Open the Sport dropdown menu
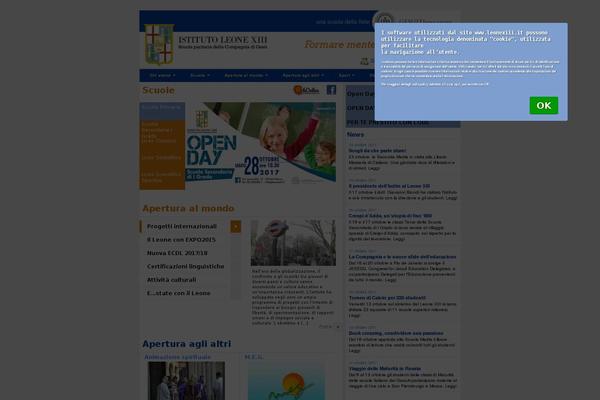This screenshot has height=400, width=600. pyautogui.click(x=346, y=75)
